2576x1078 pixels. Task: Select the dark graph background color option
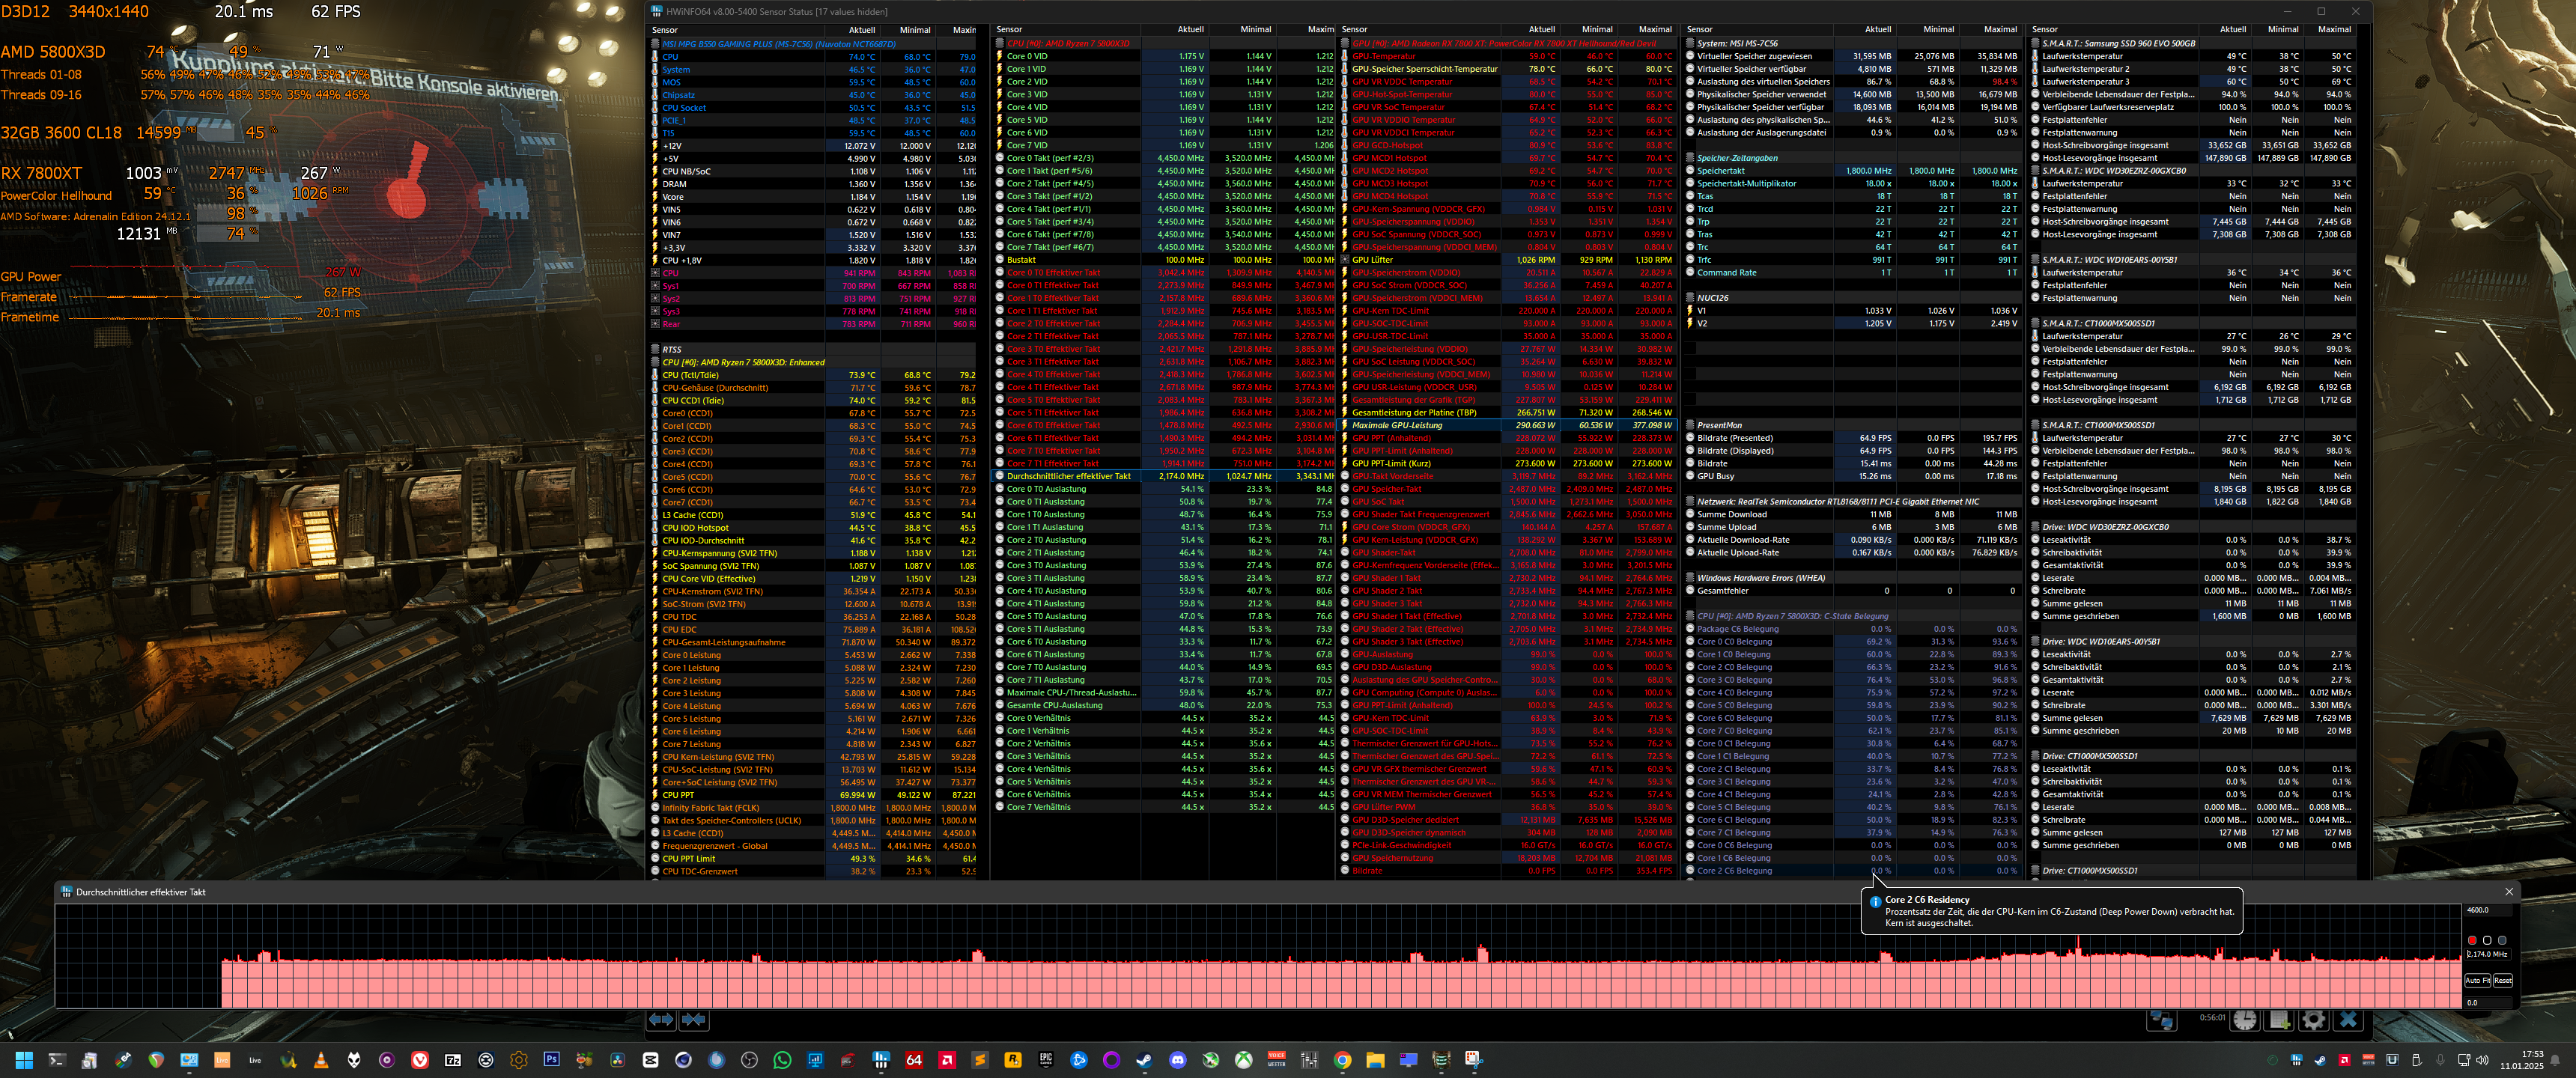point(2501,940)
